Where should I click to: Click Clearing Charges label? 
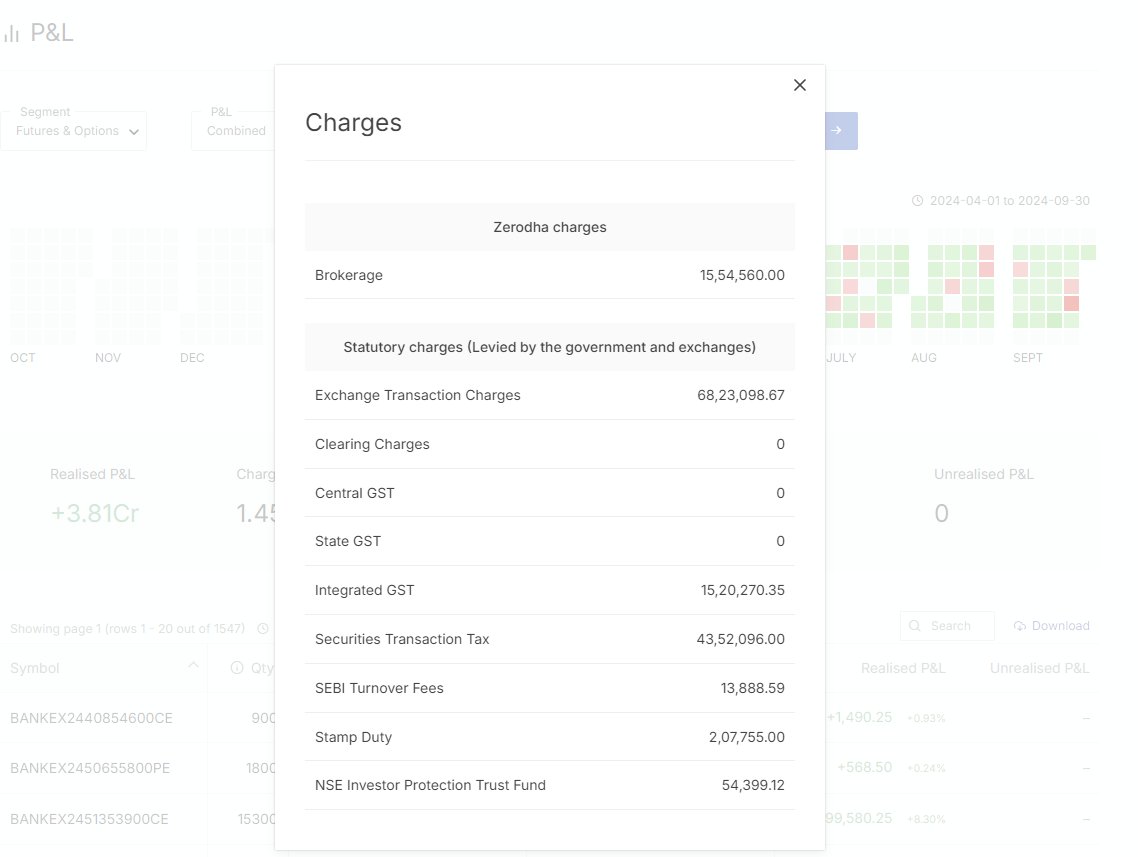372,444
